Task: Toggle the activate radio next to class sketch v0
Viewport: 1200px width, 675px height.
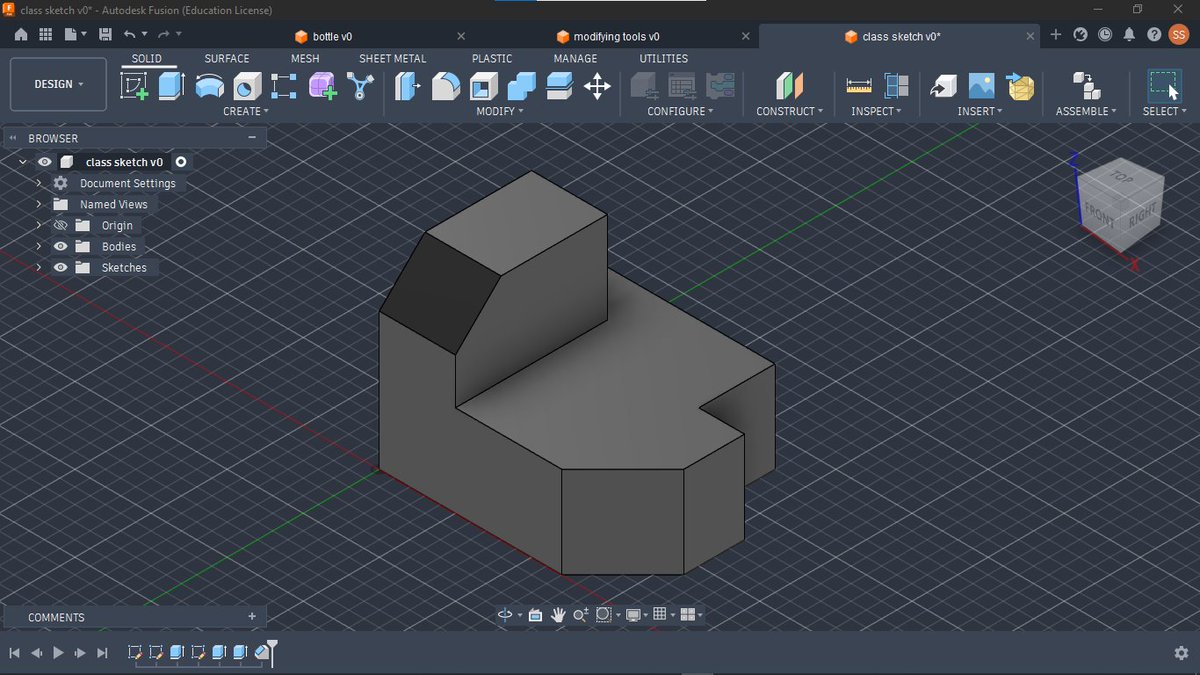Action: (181, 162)
